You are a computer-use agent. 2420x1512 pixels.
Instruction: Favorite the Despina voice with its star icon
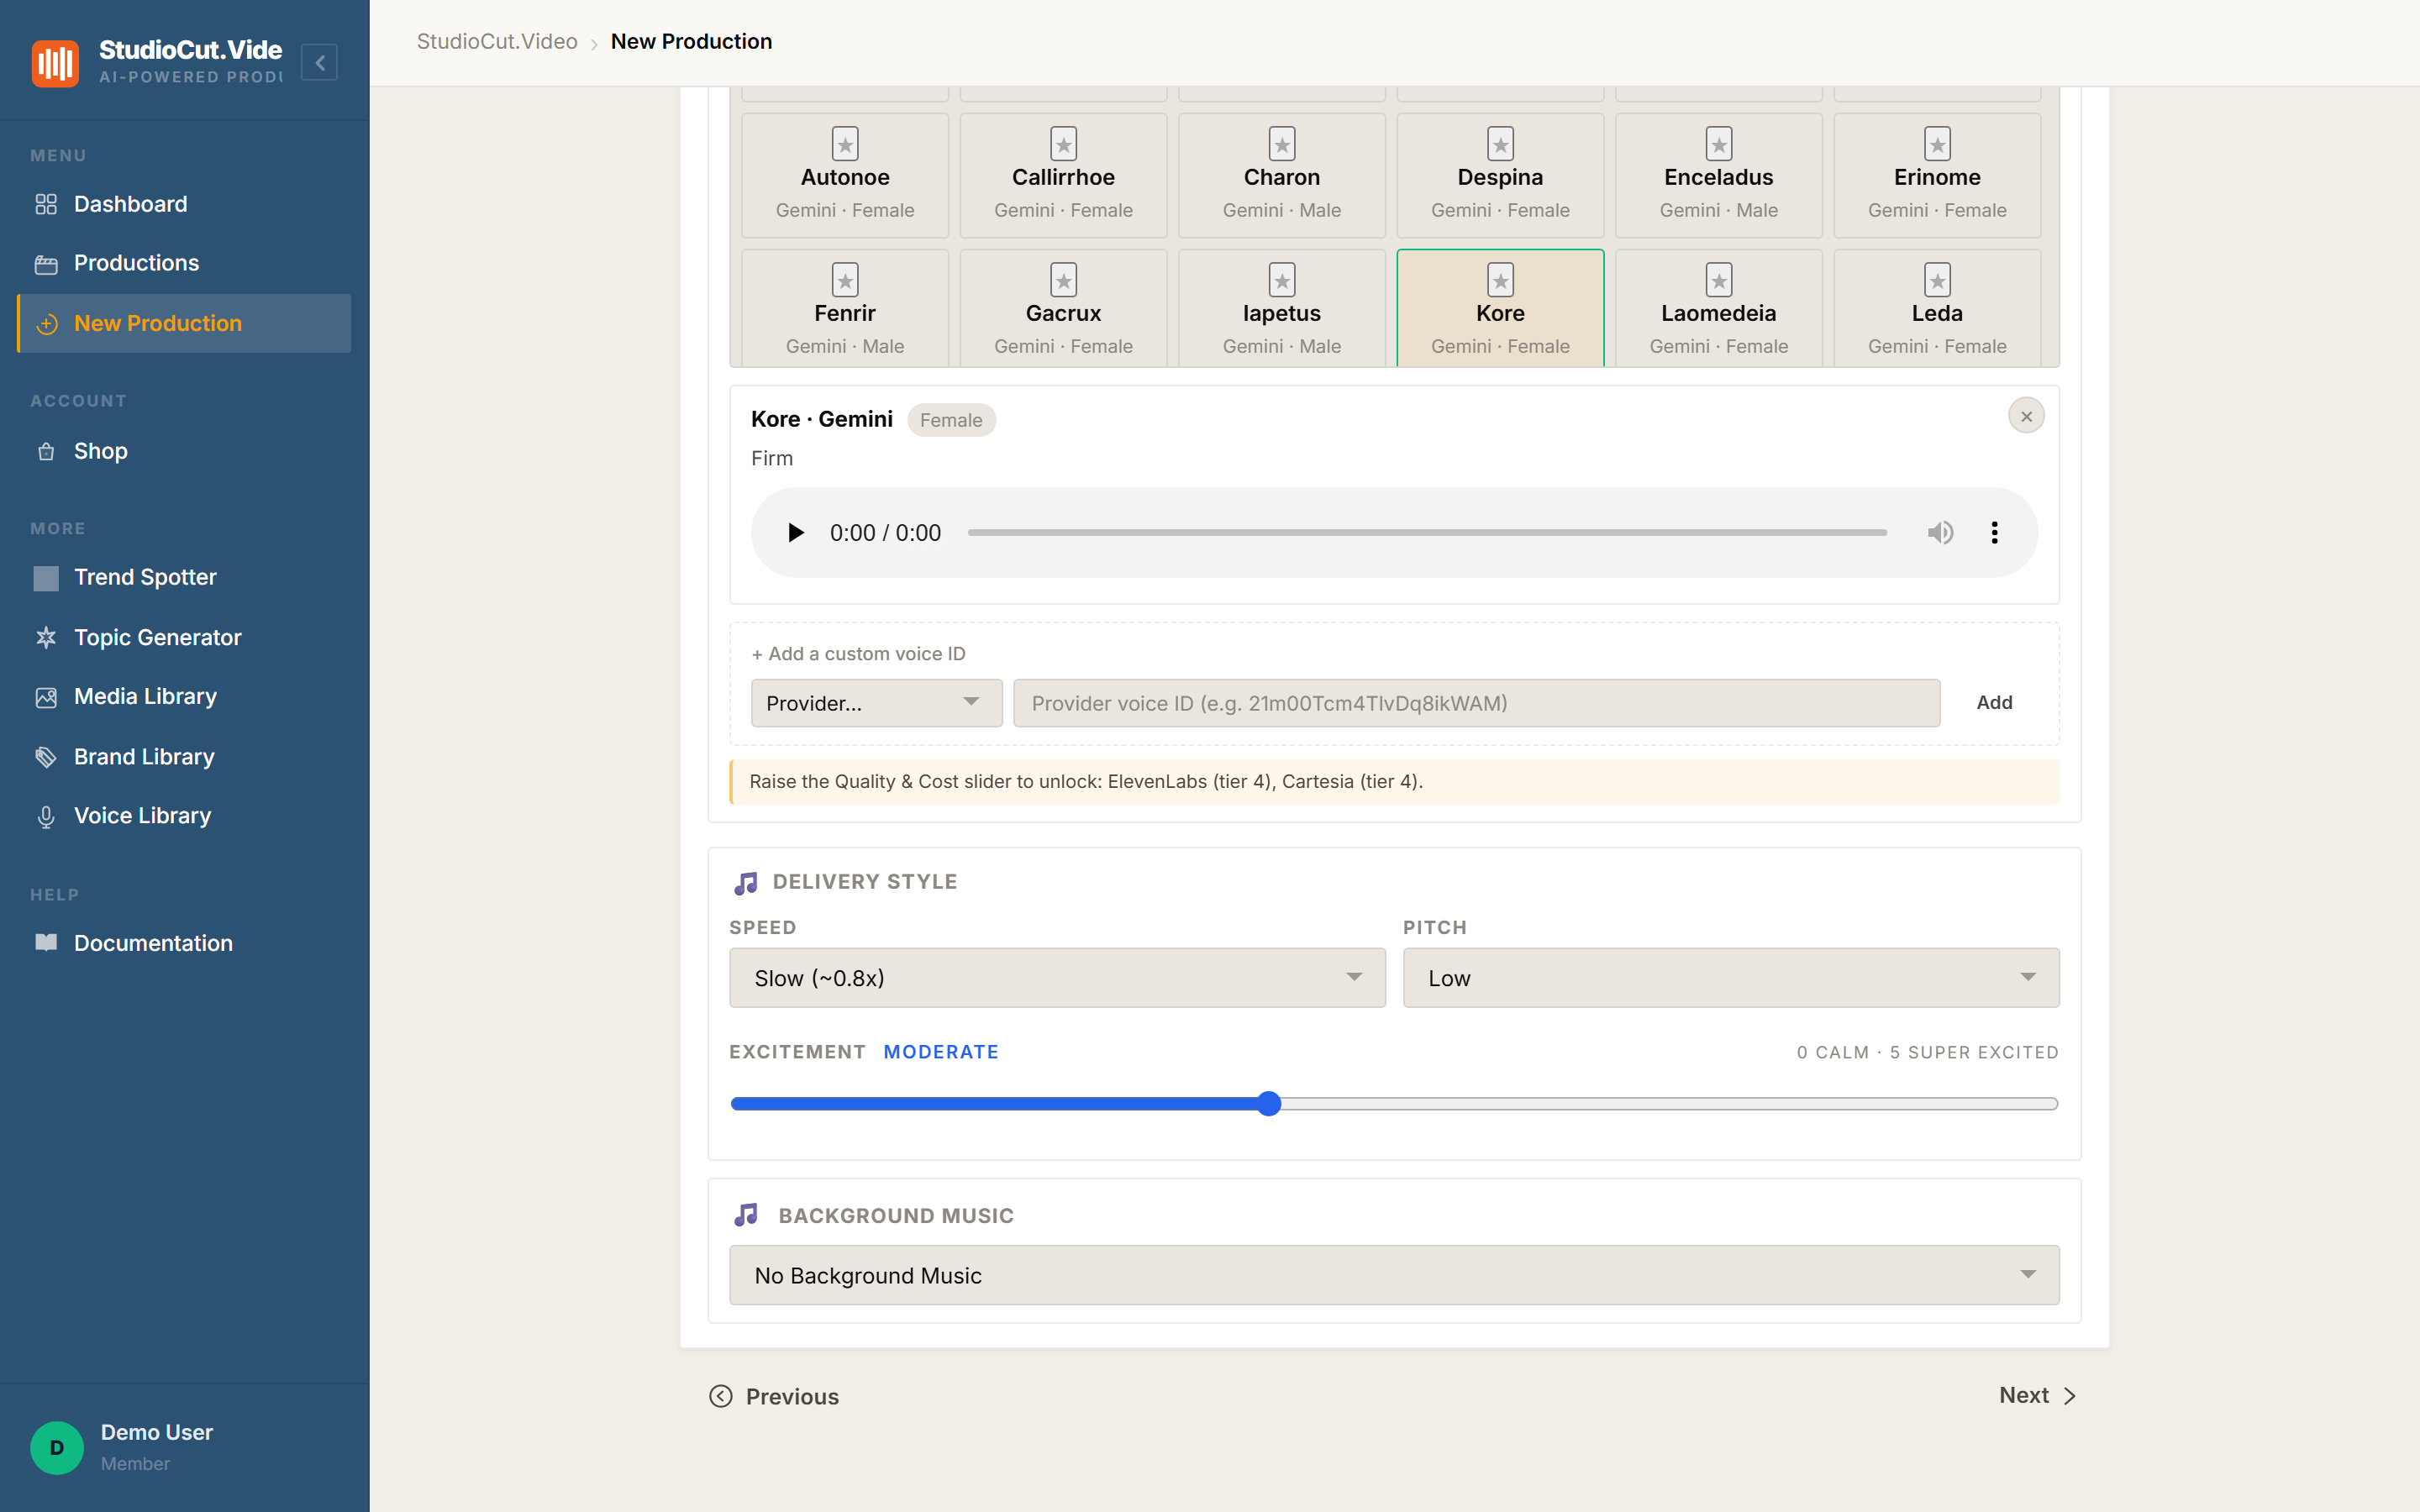coord(1500,144)
